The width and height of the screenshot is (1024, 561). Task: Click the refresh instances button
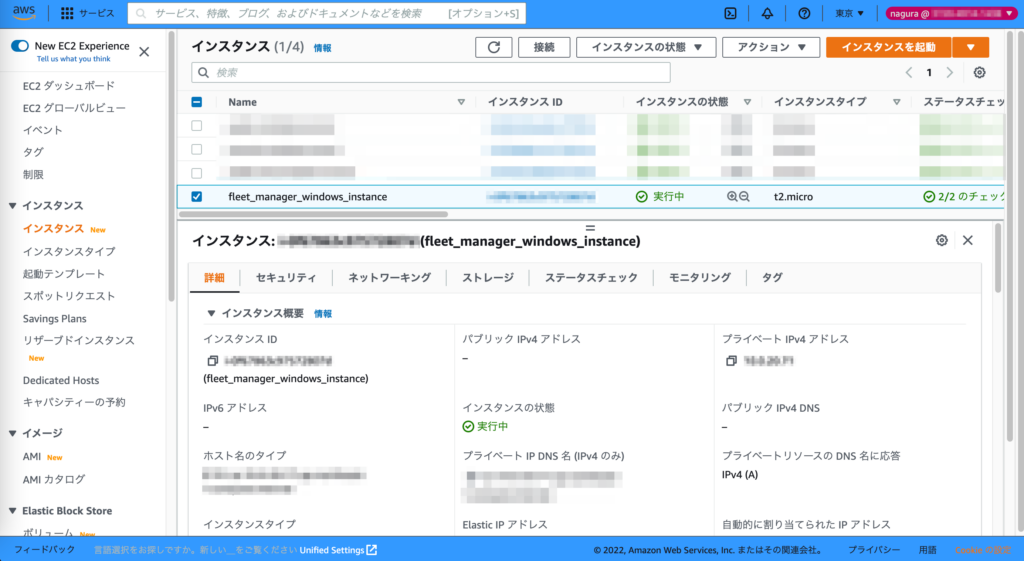tap(494, 47)
